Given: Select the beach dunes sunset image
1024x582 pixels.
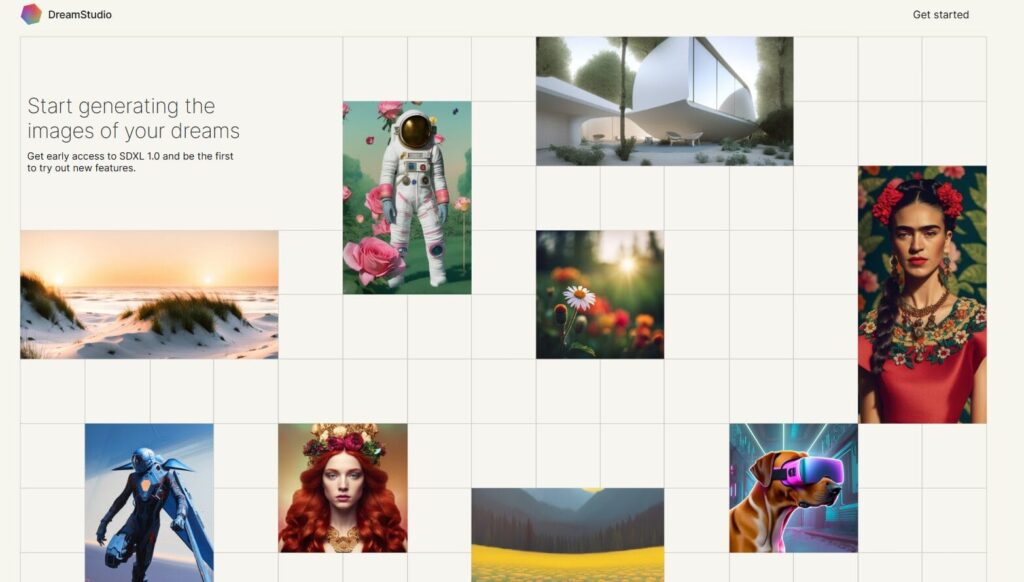Looking at the screenshot, I should [149, 294].
